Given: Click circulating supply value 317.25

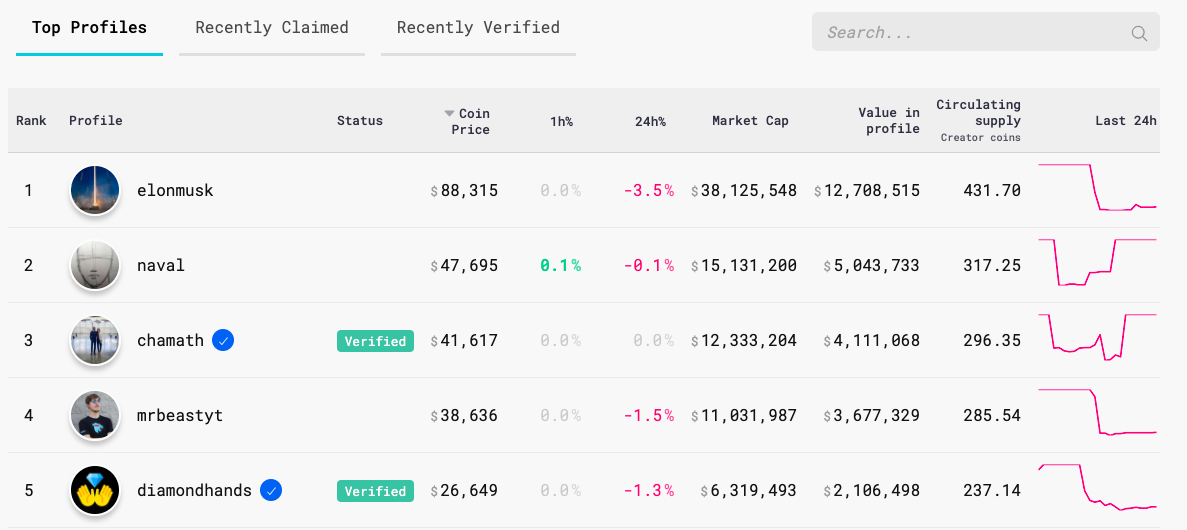Looking at the screenshot, I should tap(992, 266).
